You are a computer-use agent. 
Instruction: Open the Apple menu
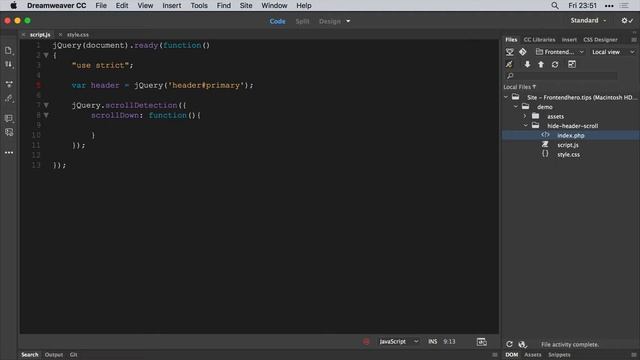click(13, 6)
